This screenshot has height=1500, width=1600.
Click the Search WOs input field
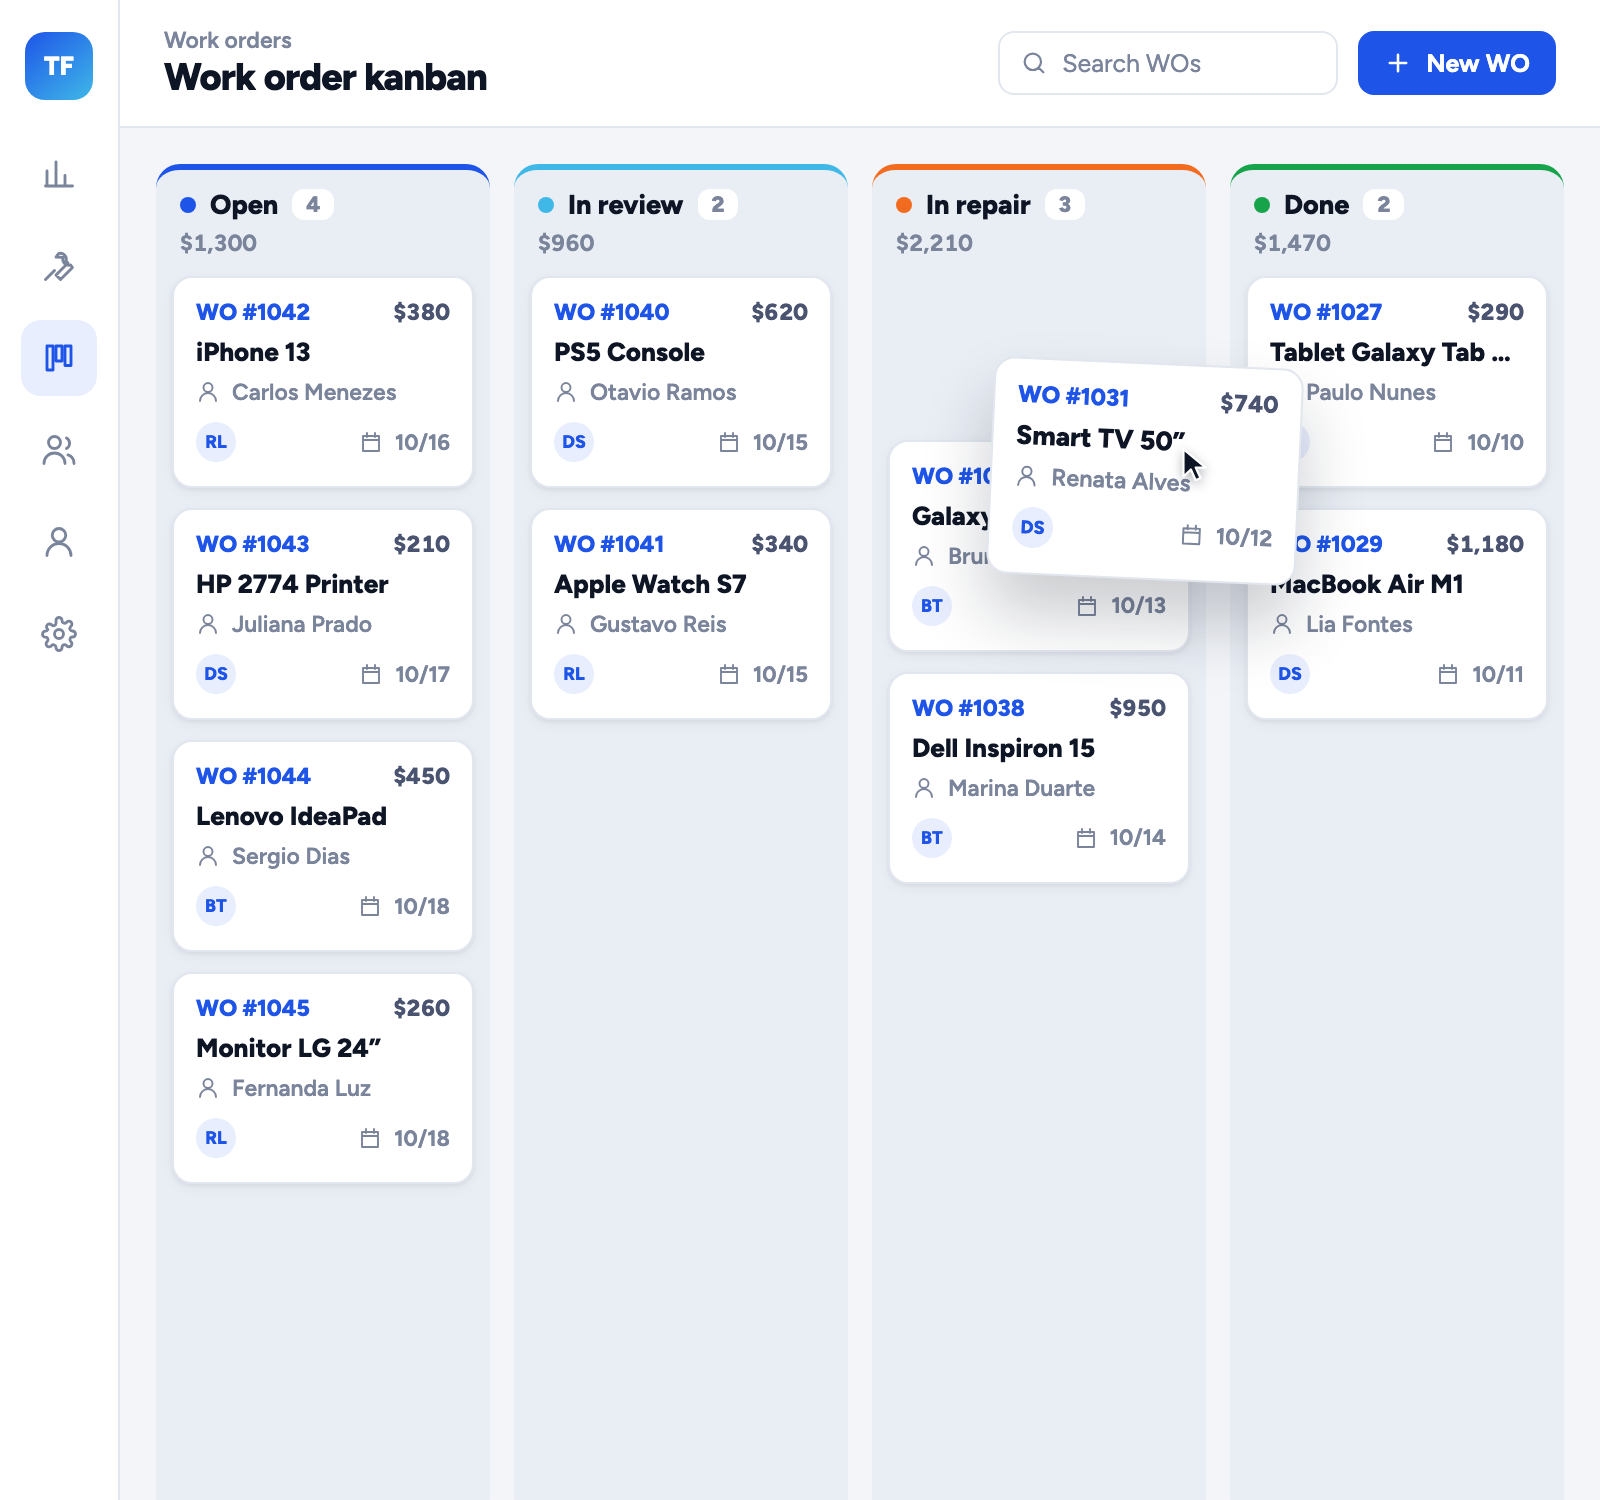1167,63
